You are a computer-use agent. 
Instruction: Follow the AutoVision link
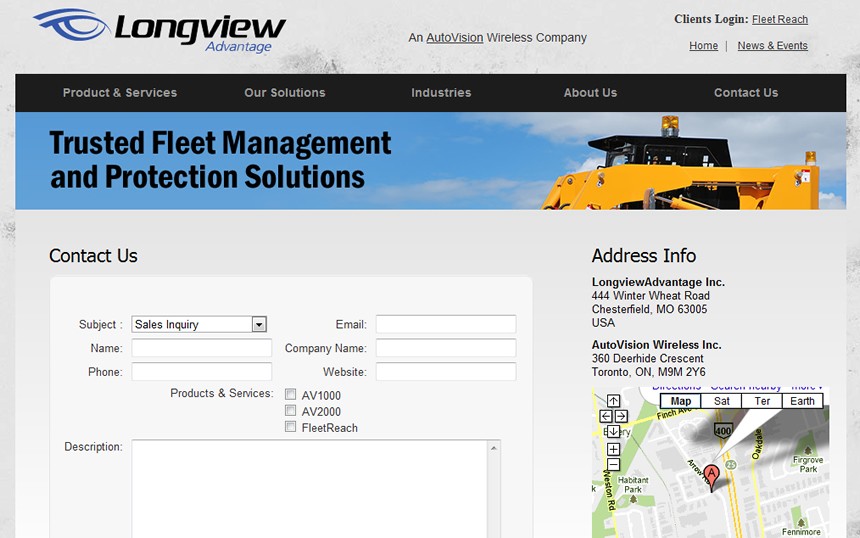point(455,38)
